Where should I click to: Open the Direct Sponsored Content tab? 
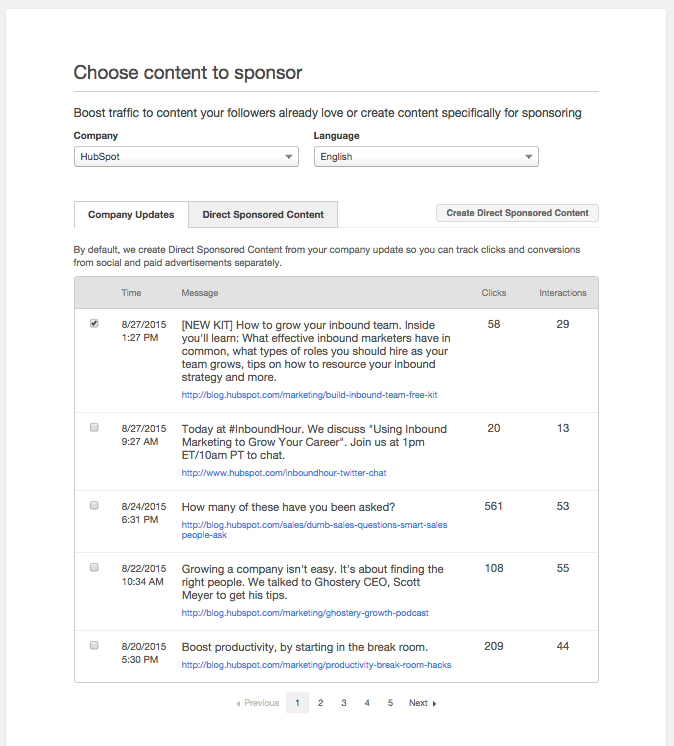[263, 214]
